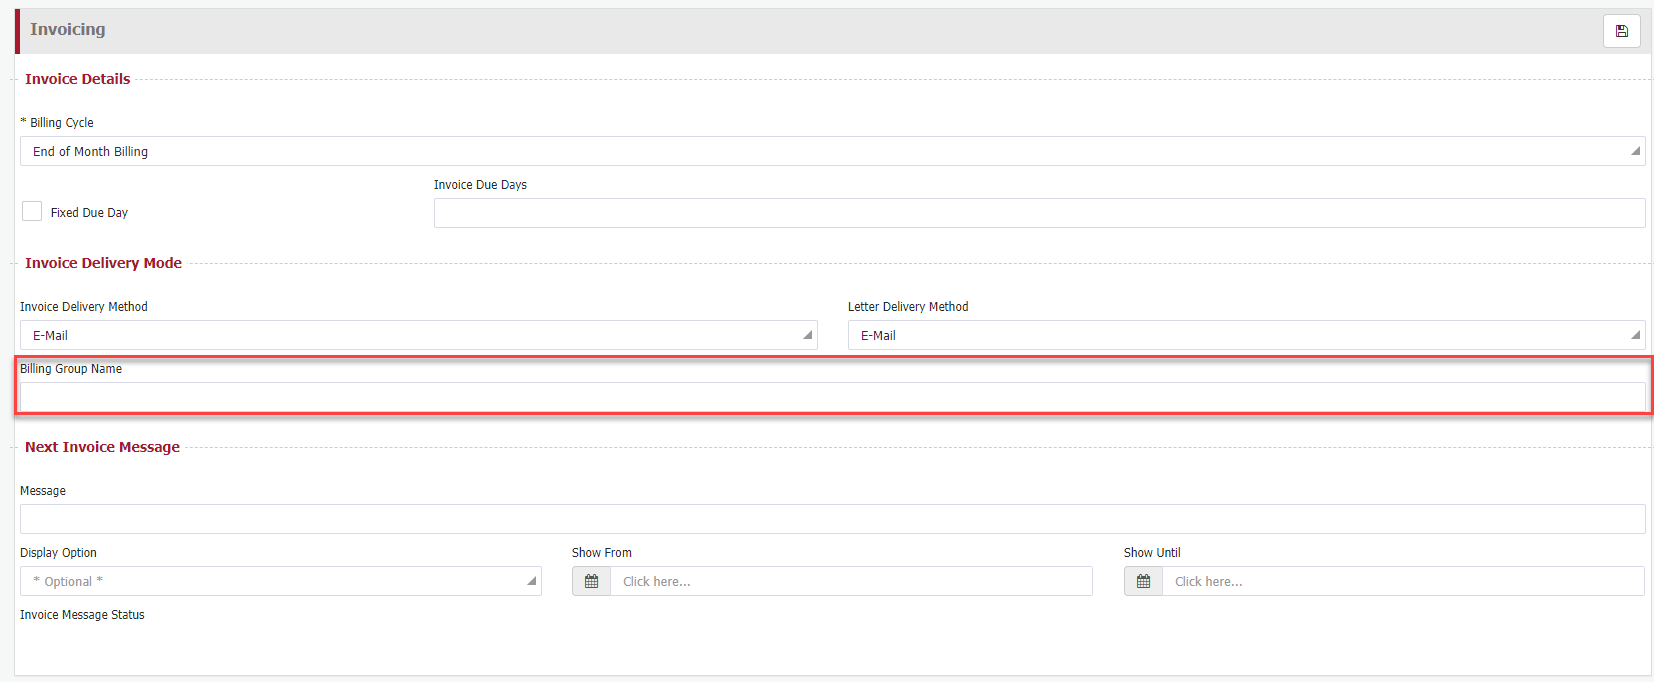
Task: Click the Invoicing panel title
Action: pyautogui.click(x=67, y=29)
